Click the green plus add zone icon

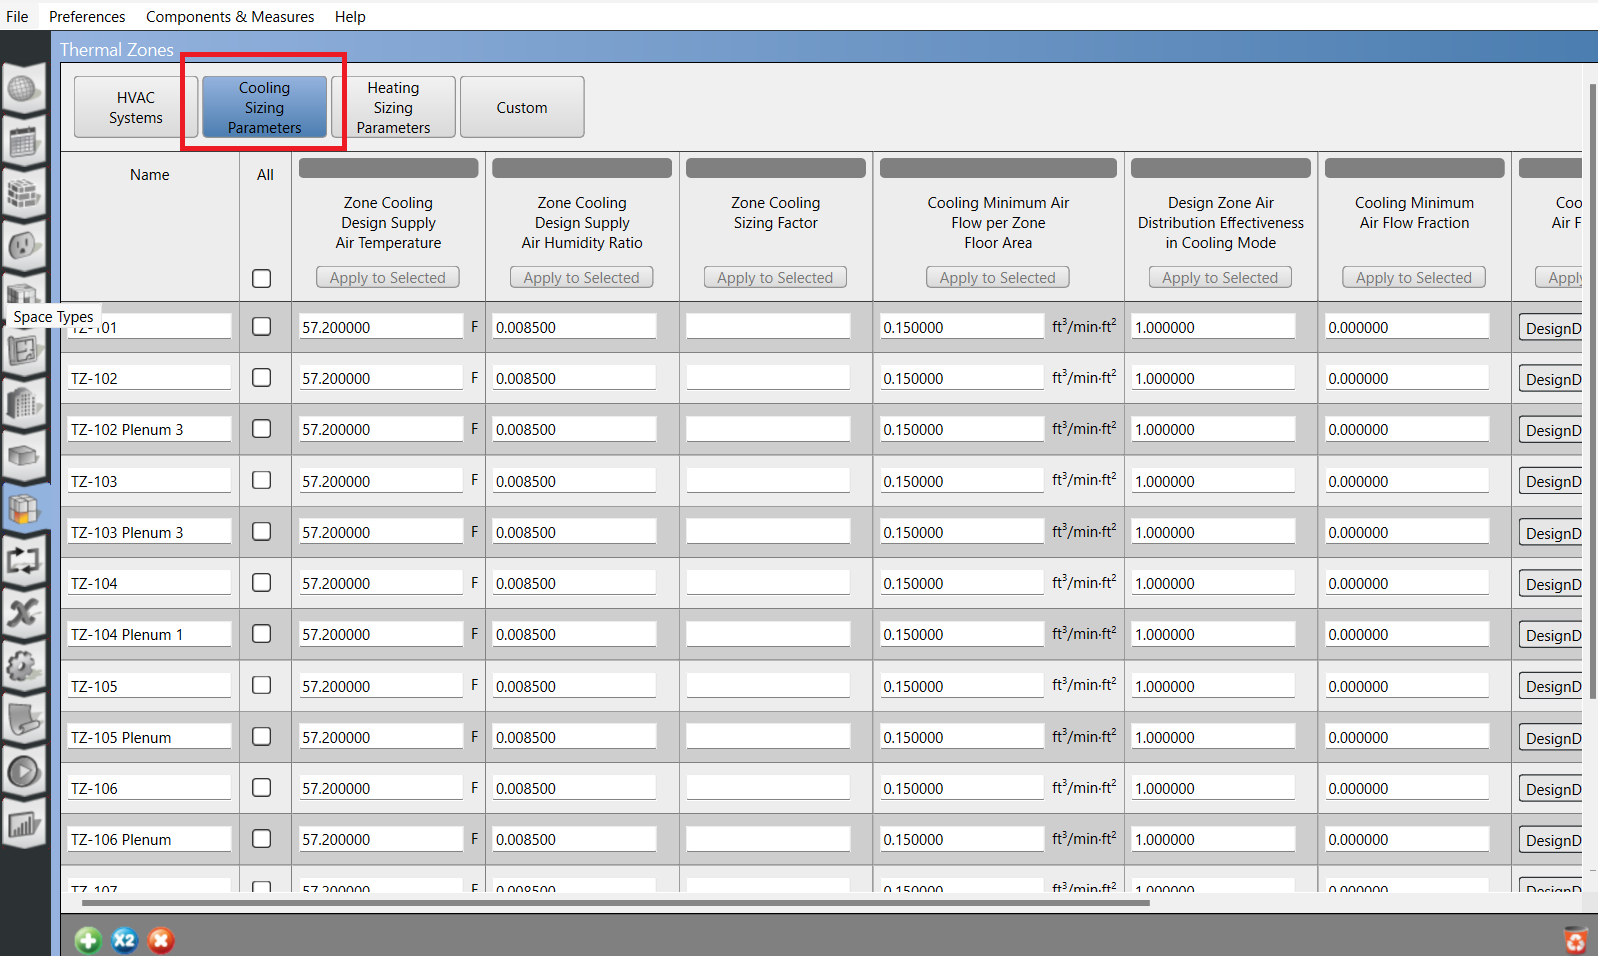(88, 940)
